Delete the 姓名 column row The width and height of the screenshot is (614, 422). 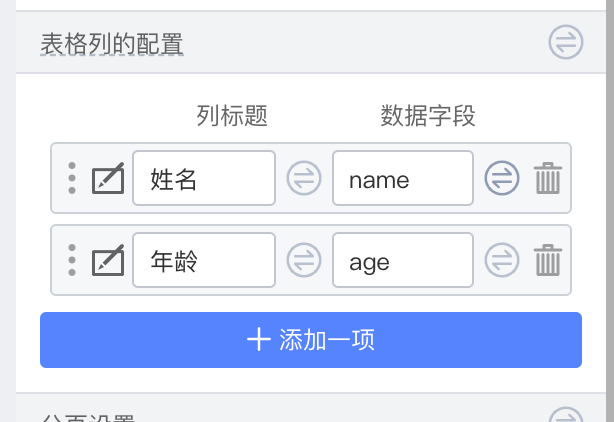coord(547,179)
